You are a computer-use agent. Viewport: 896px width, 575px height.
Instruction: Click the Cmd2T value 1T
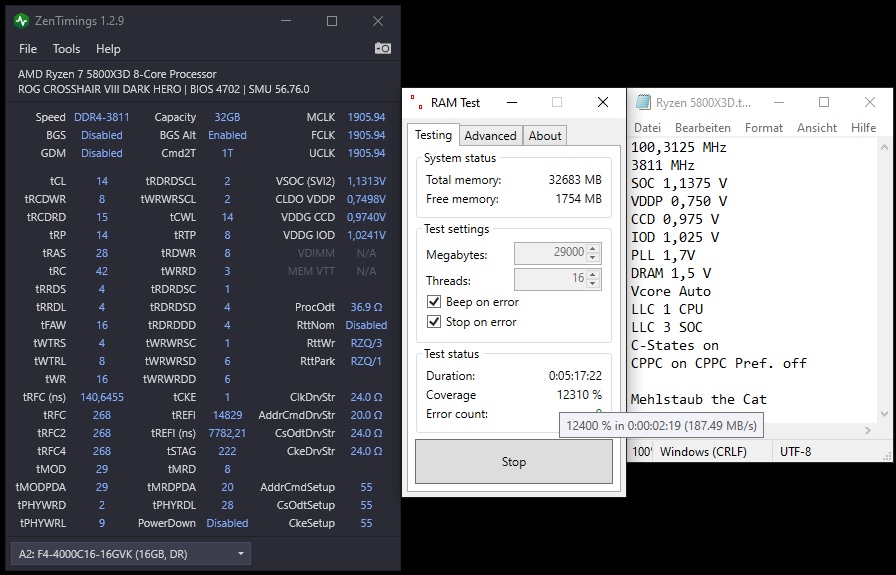(227, 153)
